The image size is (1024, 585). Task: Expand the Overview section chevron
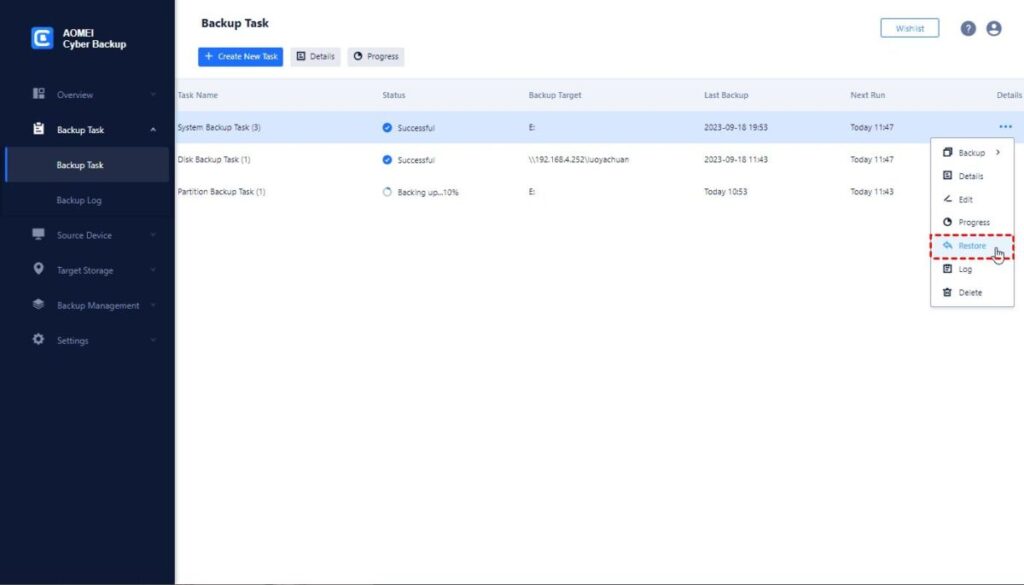pyautogui.click(x=153, y=95)
